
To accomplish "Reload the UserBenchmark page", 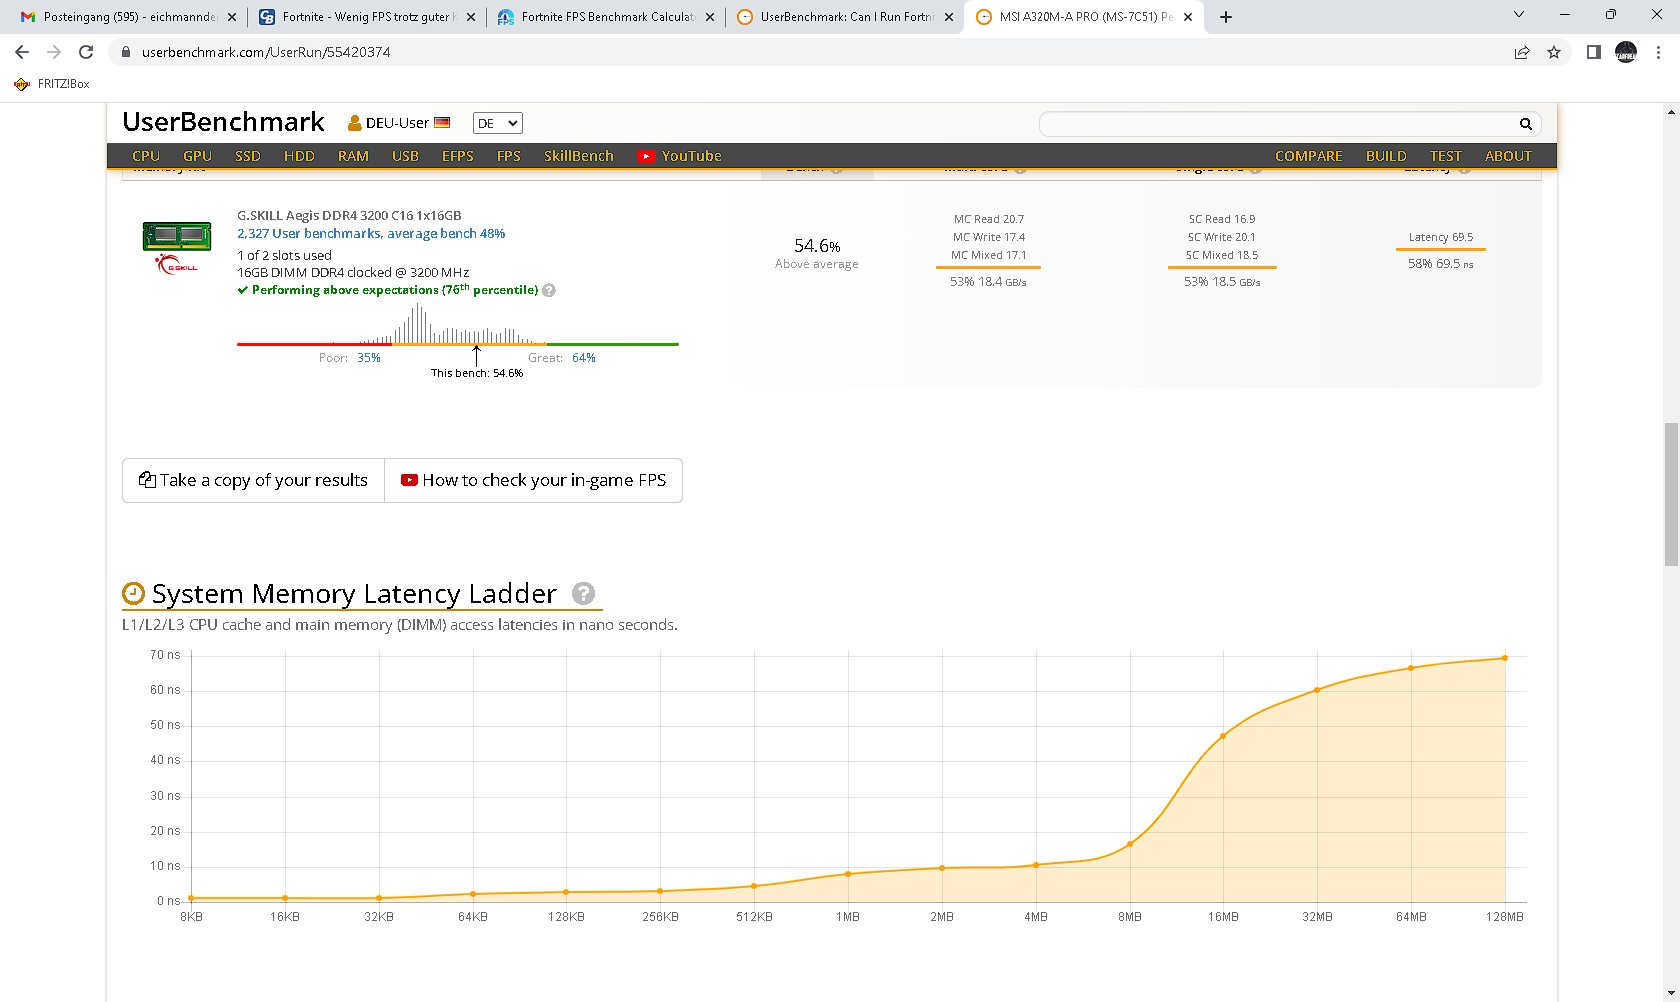I will point(86,52).
